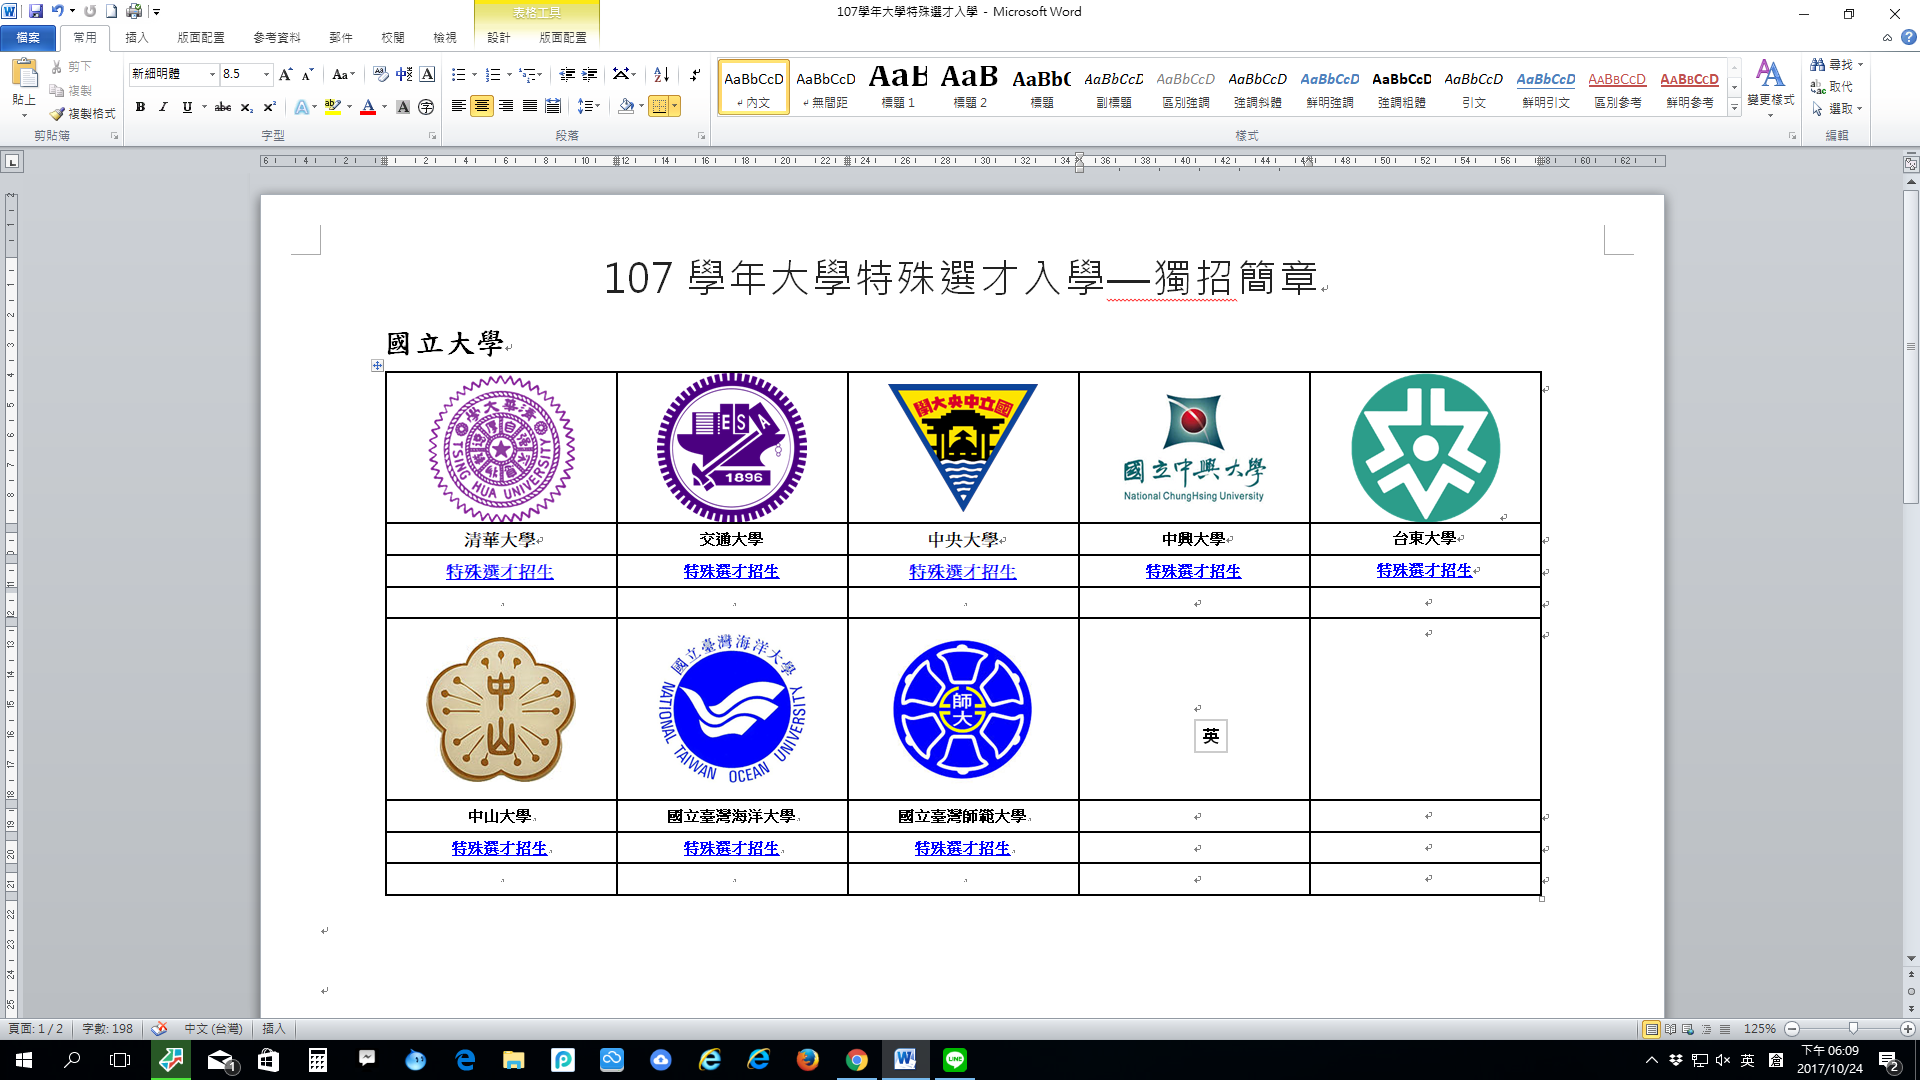Toggle Center alignment button

click(482, 106)
